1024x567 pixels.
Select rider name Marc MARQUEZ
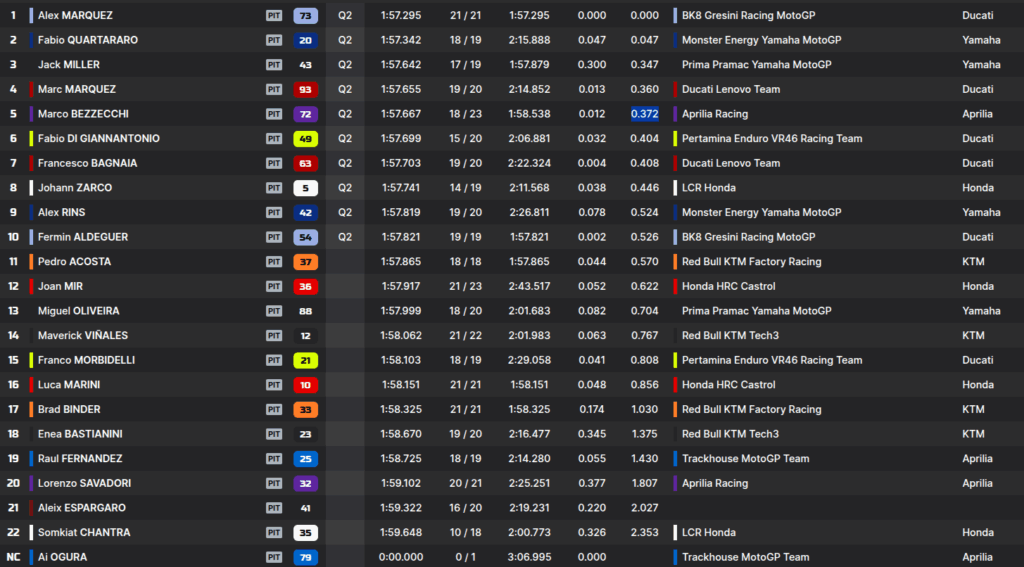click(x=77, y=89)
